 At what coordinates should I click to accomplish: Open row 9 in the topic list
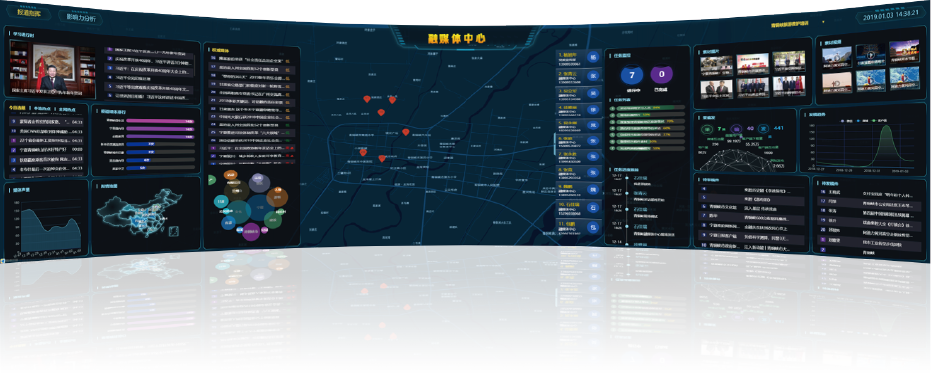pos(45,121)
